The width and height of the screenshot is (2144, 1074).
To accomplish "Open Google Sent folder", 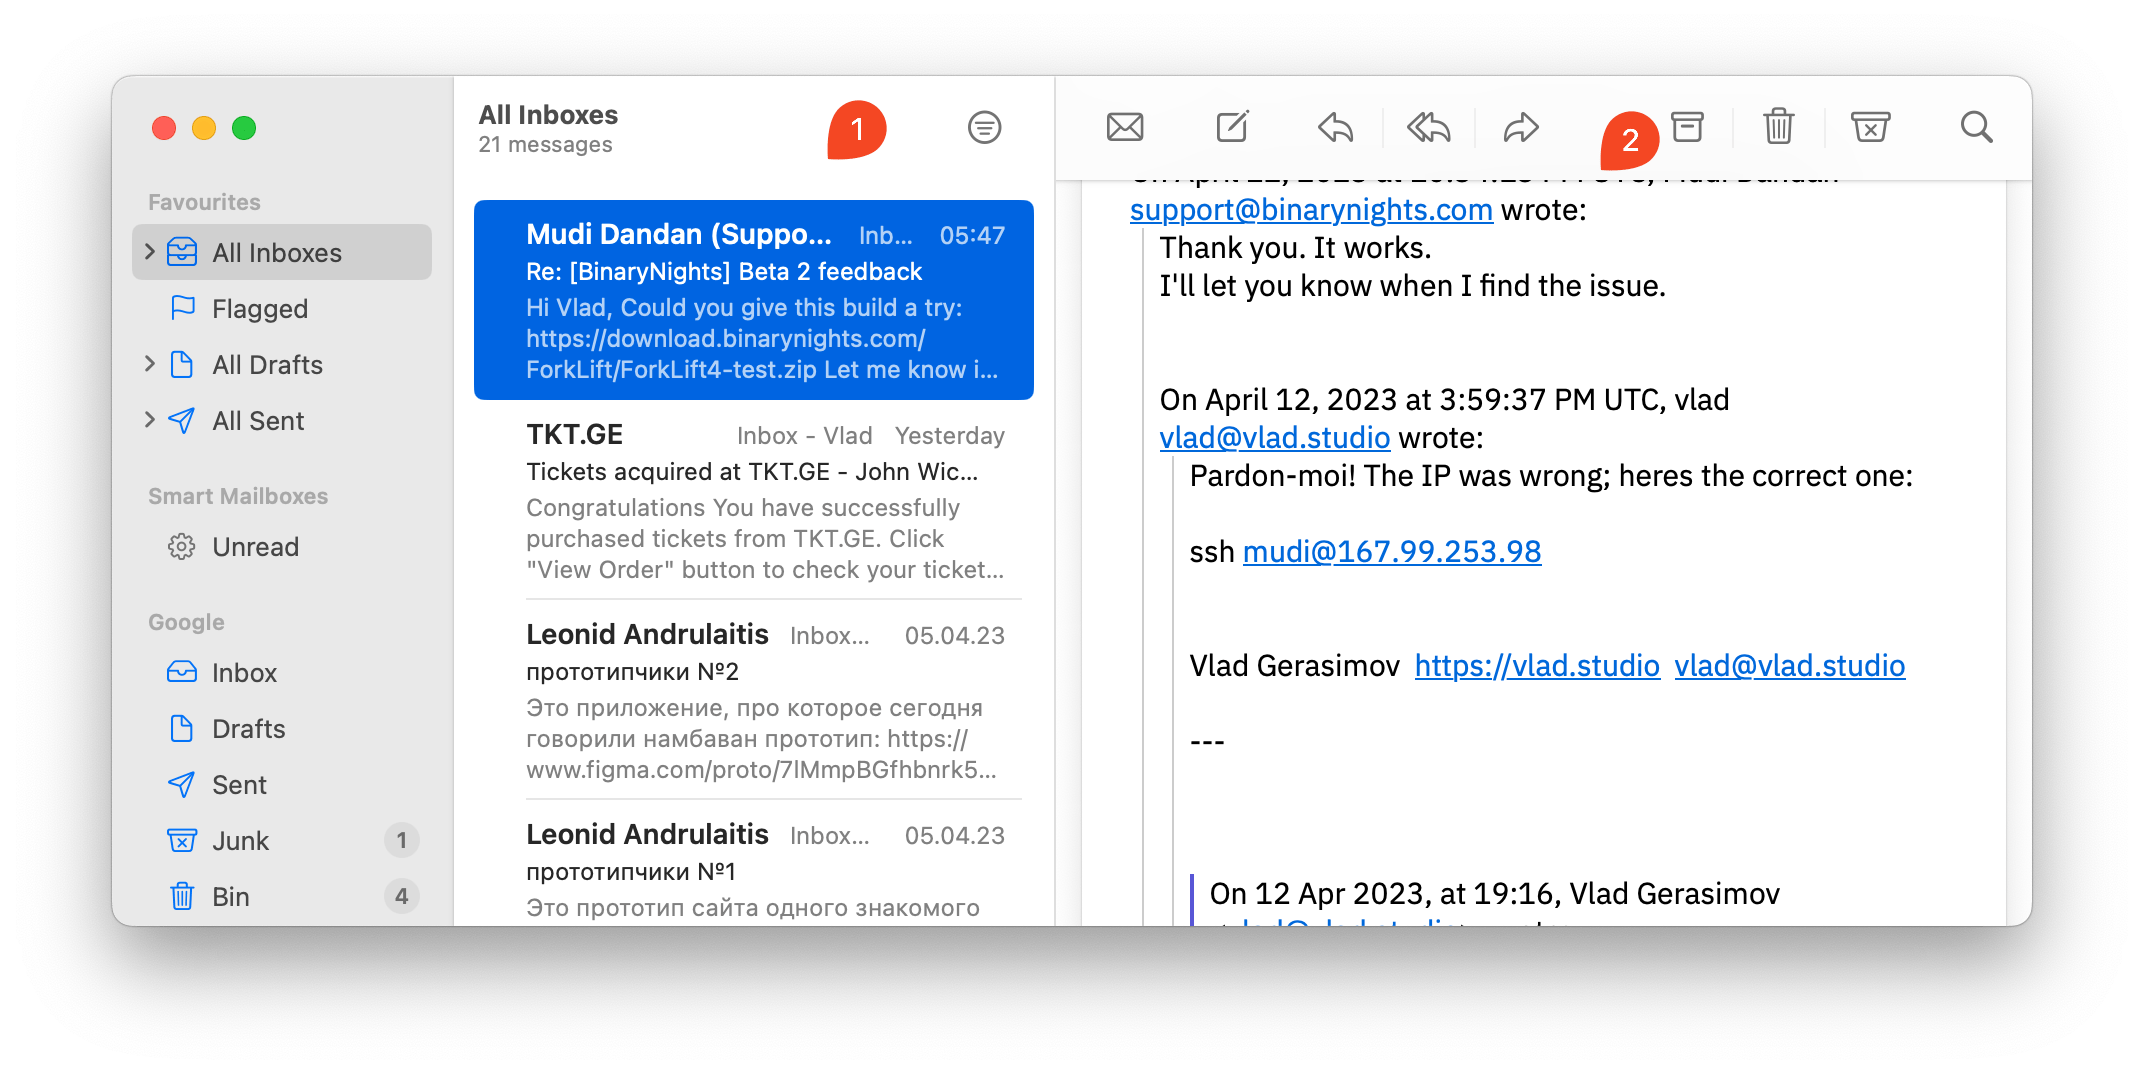I will (x=282, y=784).
